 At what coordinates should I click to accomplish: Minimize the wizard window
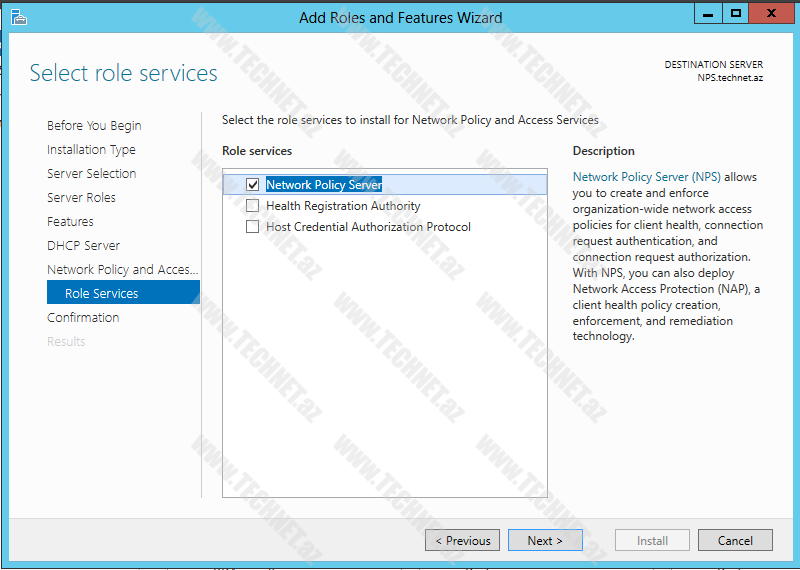(708, 13)
